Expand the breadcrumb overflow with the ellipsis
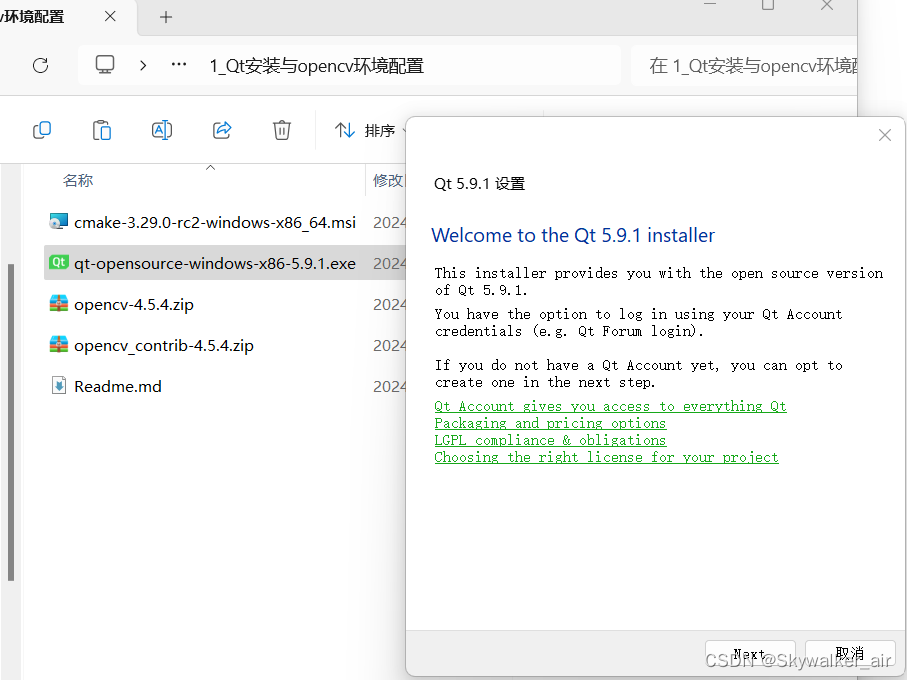 point(178,65)
